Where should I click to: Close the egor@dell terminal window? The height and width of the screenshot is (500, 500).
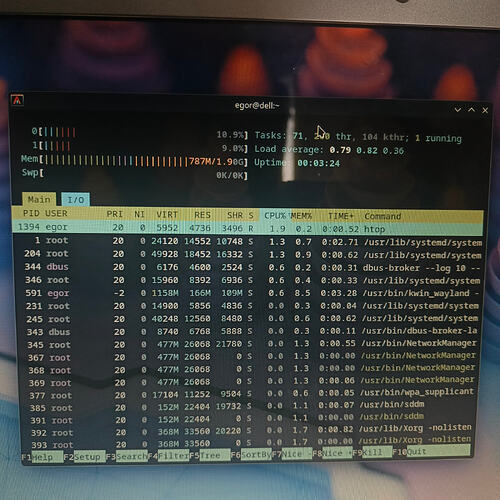(x=485, y=110)
